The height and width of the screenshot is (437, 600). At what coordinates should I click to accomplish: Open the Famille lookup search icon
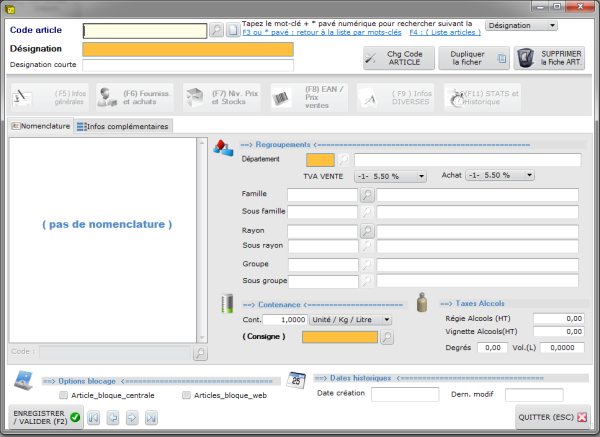pos(367,195)
